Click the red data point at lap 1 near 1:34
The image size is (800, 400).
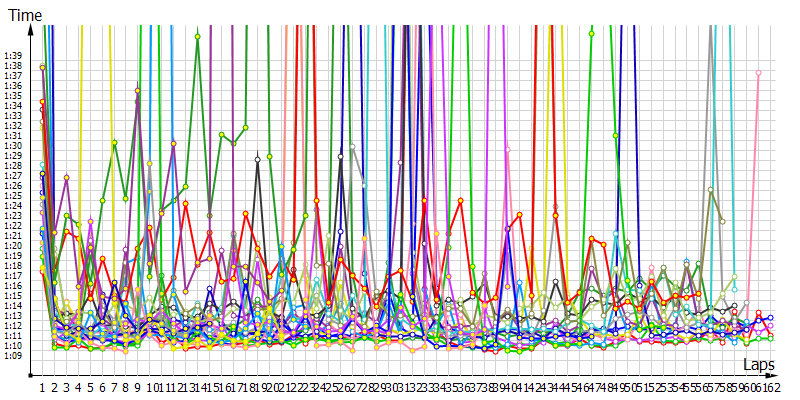[42, 101]
